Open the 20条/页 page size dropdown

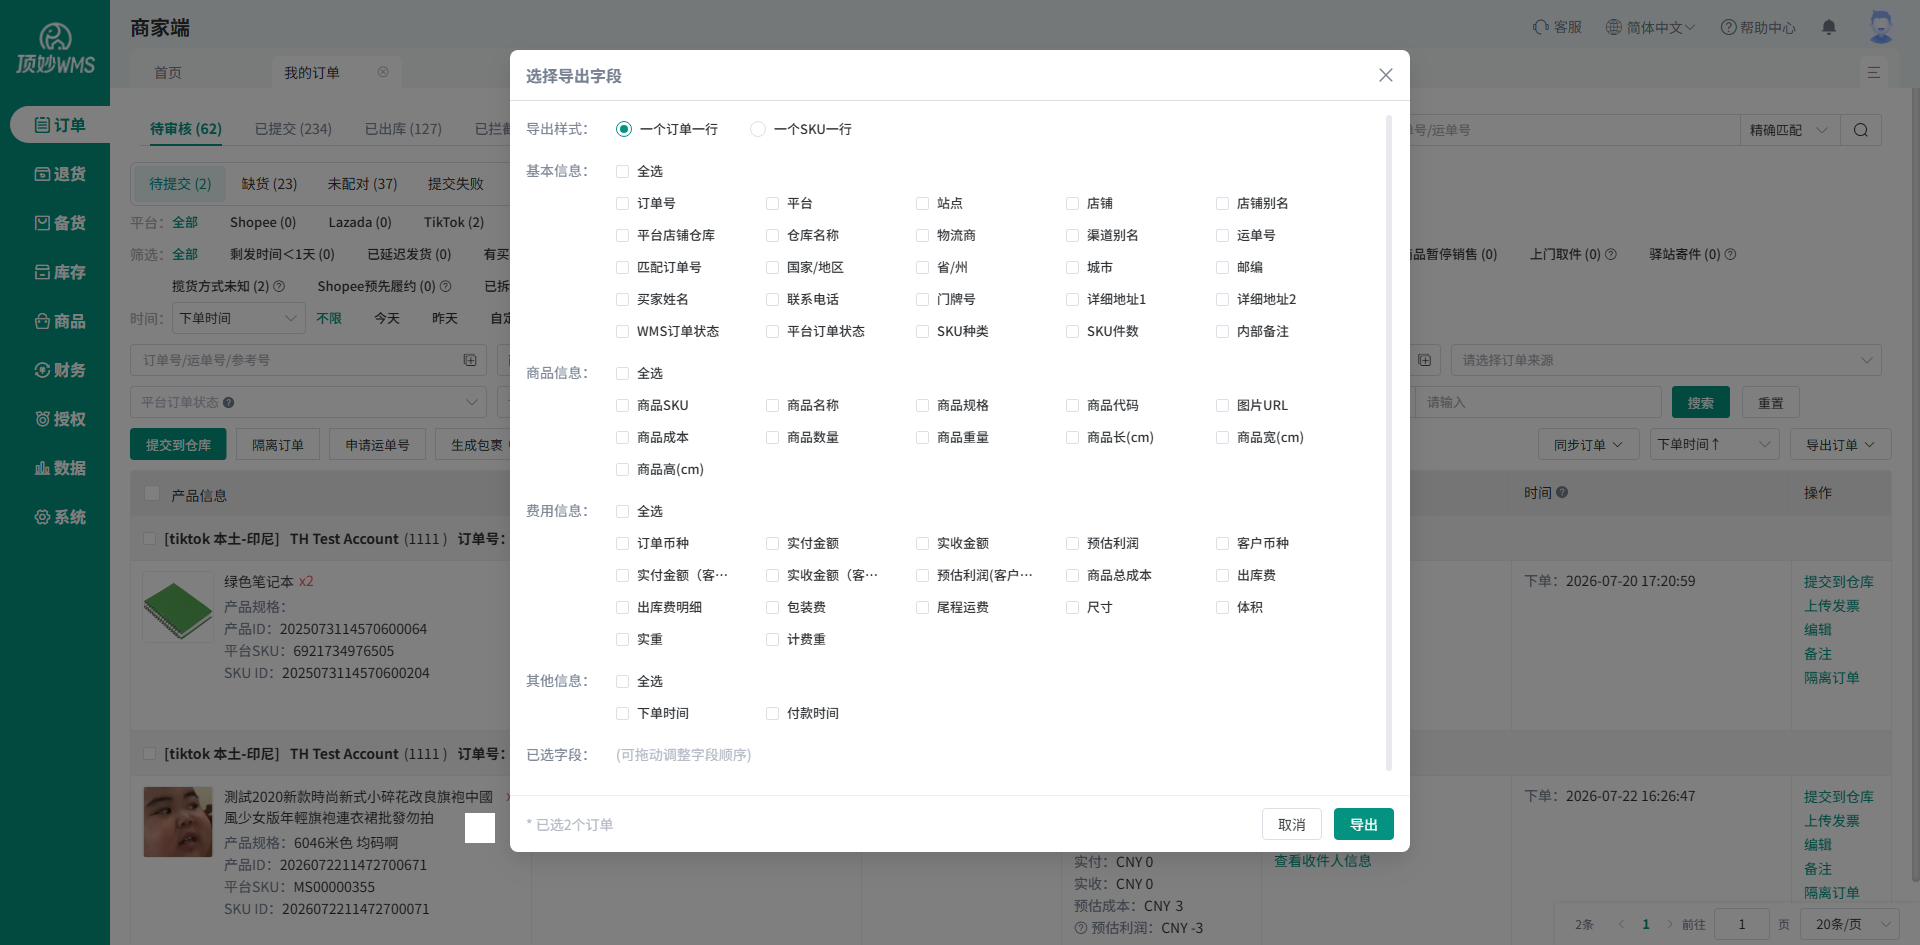[x=1850, y=924]
